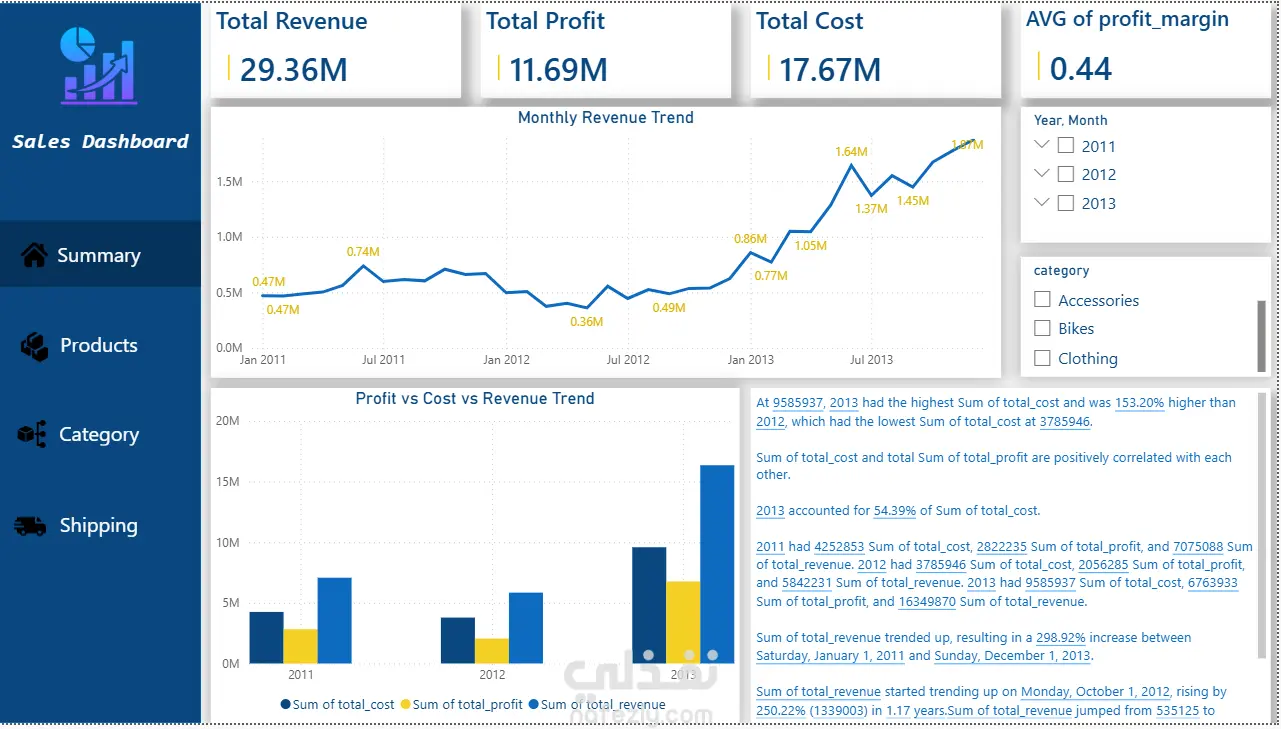1281x729 pixels.
Task: Click the Sales Dashboard chart logo
Action: point(100,65)
